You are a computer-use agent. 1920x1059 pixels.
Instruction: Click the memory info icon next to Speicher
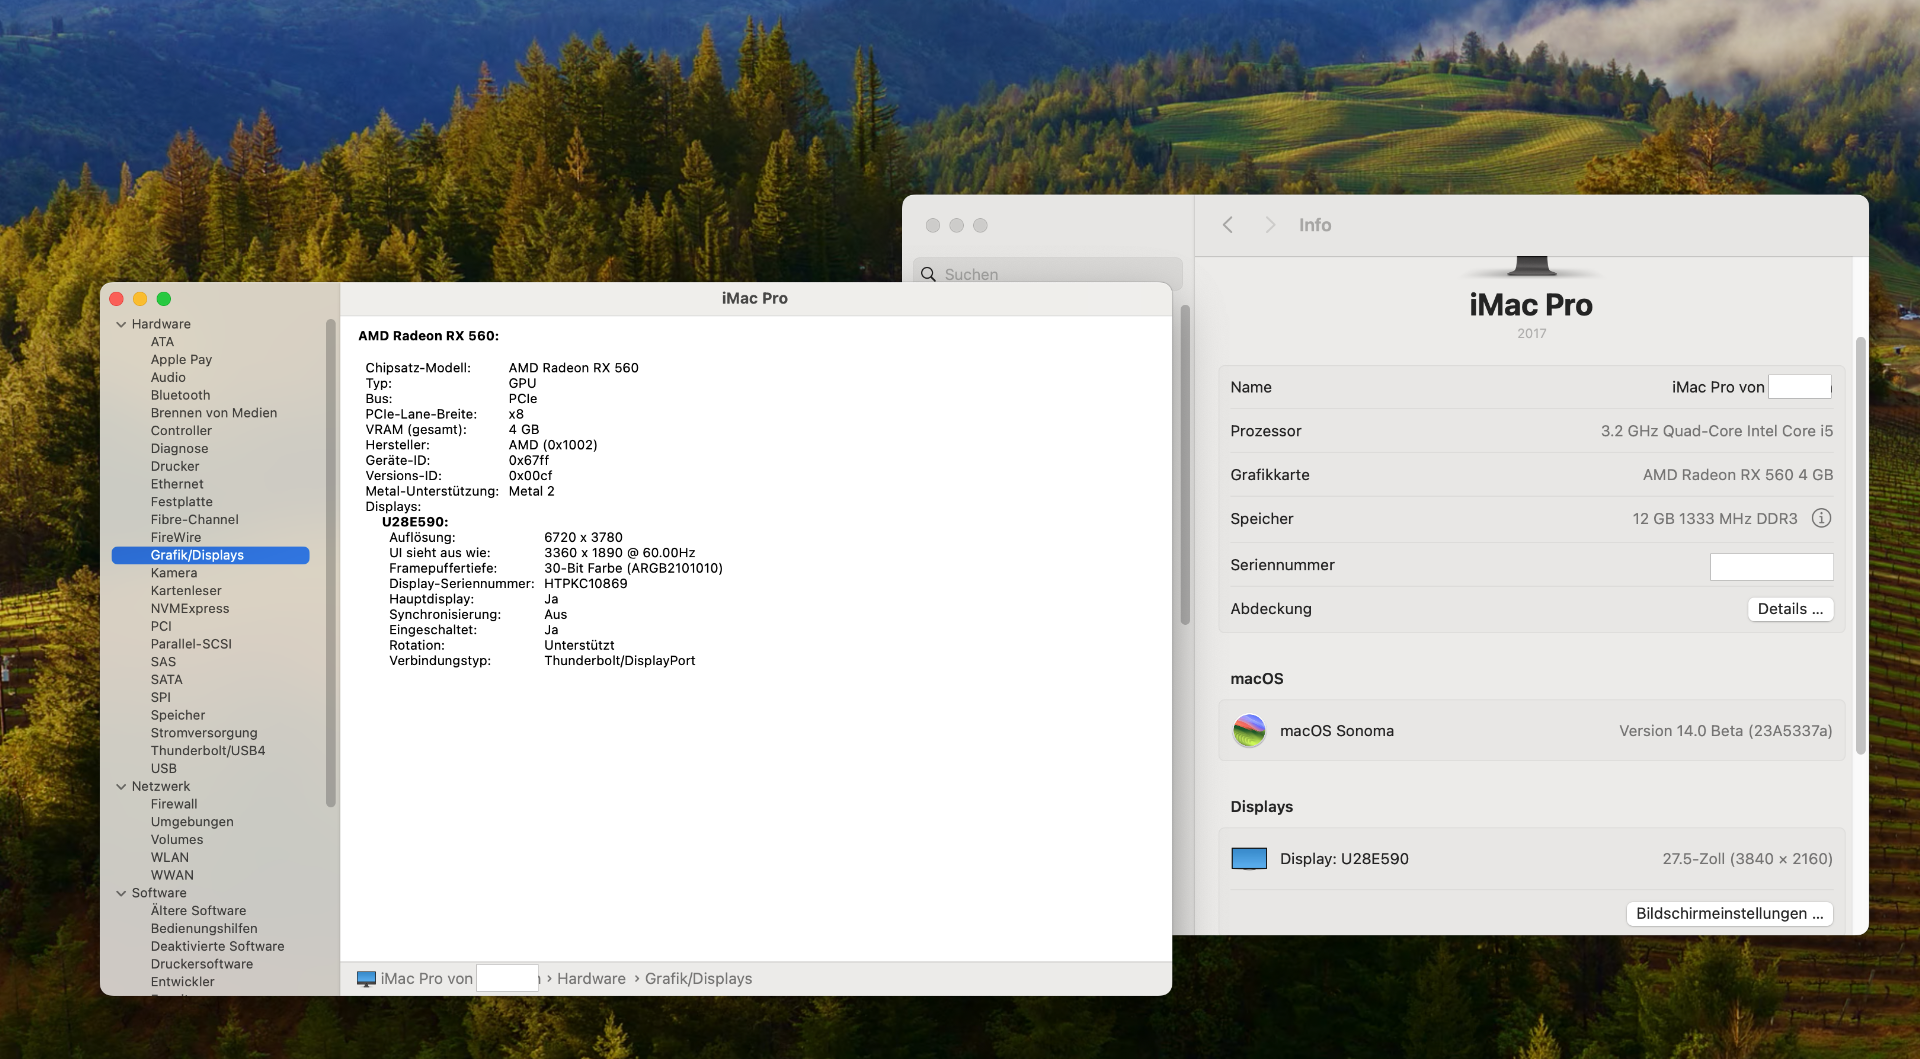pyautogui.click(x=1821, y=518)
